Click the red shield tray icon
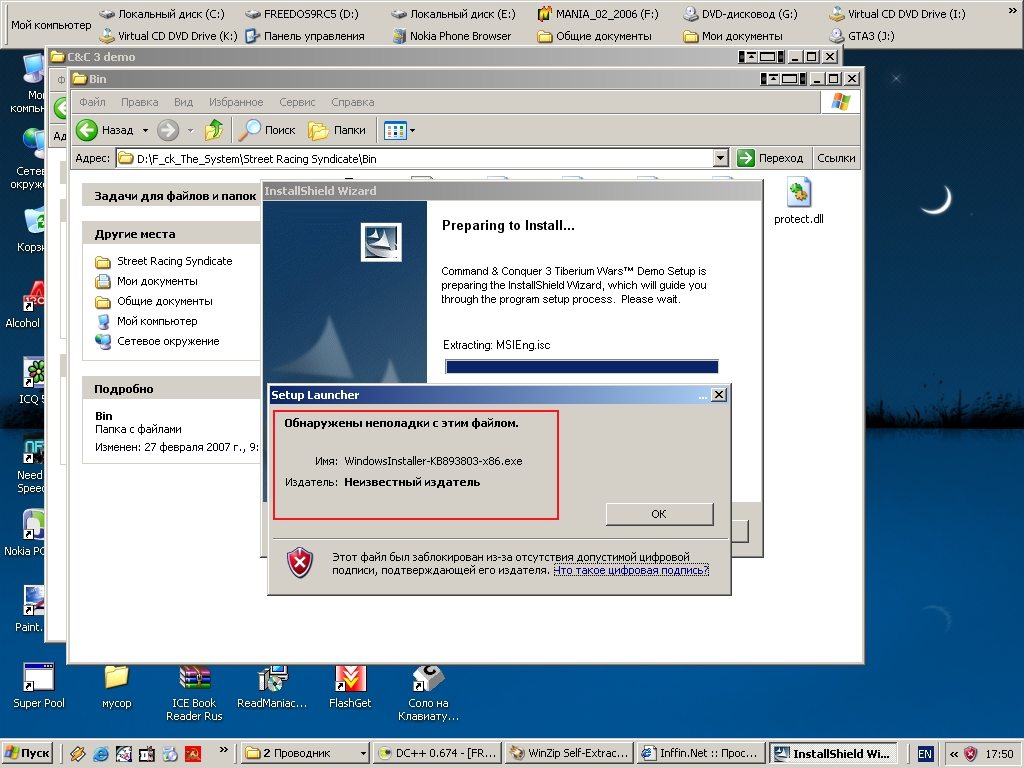 [x=970, y=754]
